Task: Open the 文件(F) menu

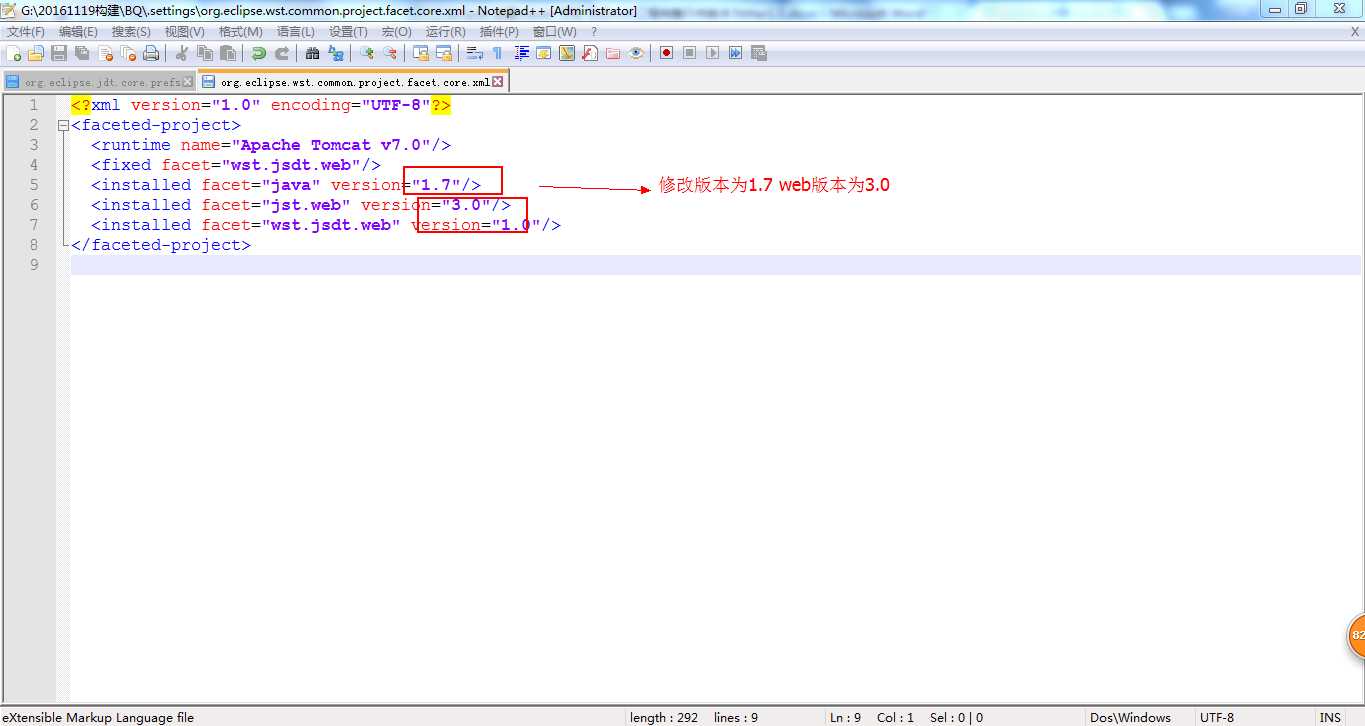Action: click(x=26, y=32)
